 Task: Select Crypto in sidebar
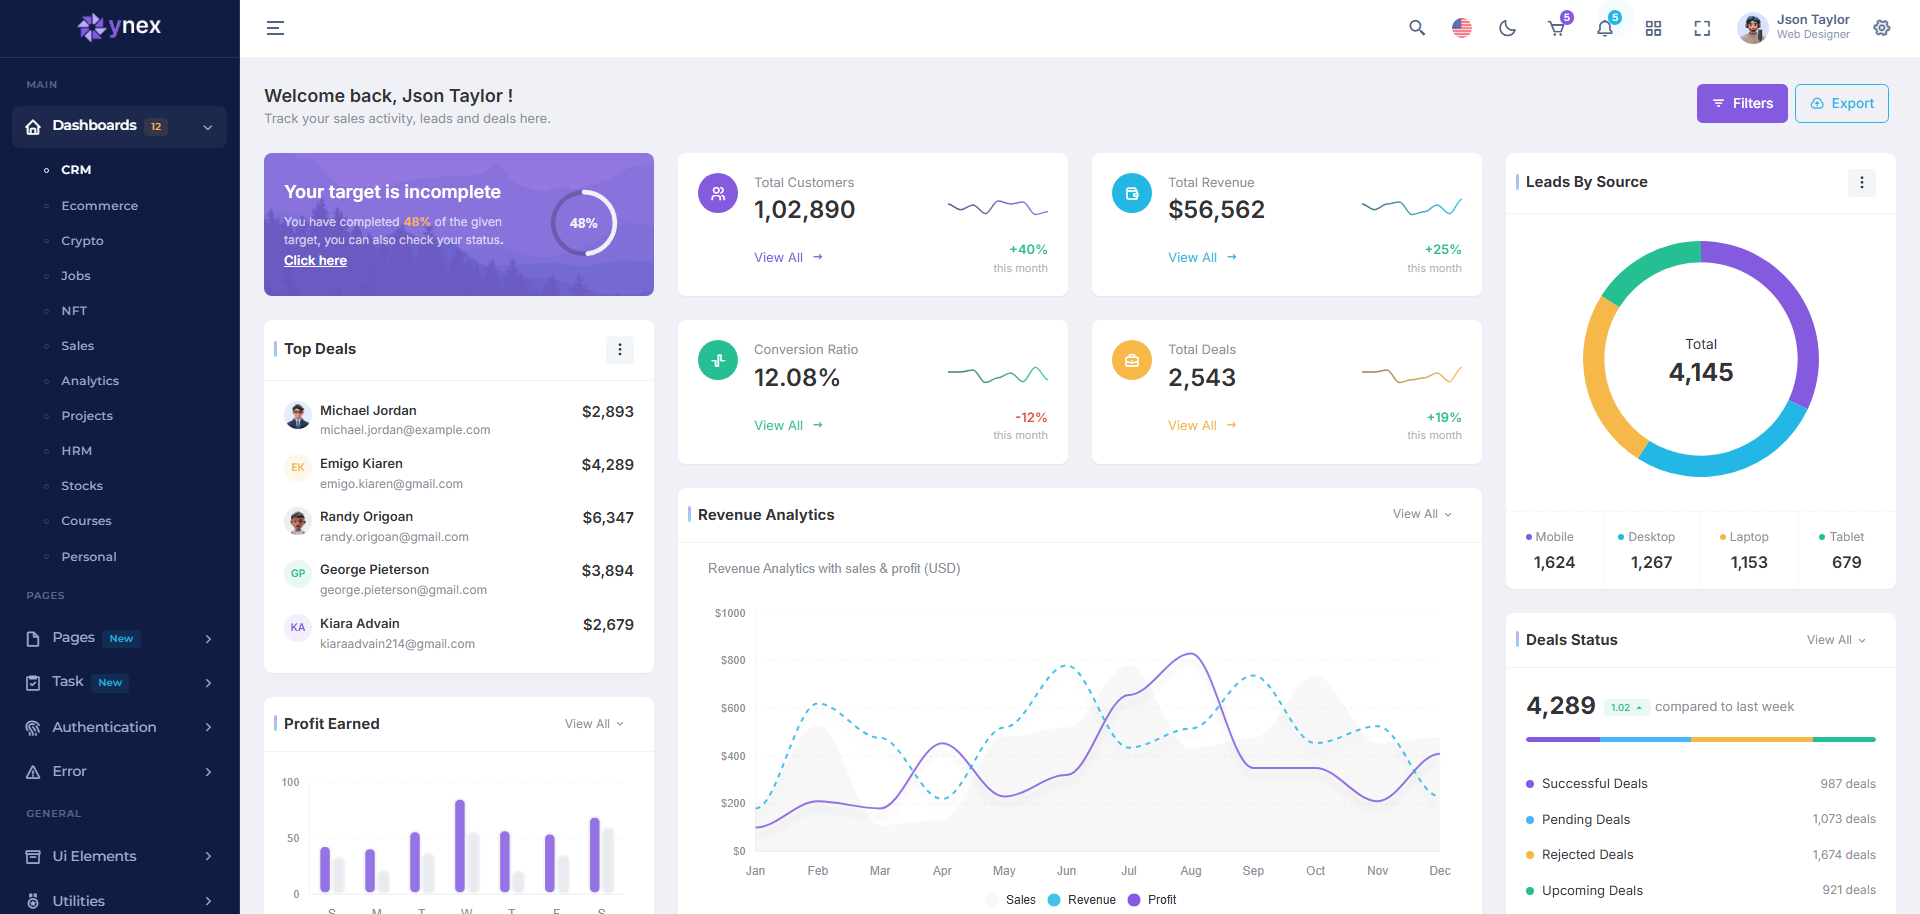[x=82, y=241]
